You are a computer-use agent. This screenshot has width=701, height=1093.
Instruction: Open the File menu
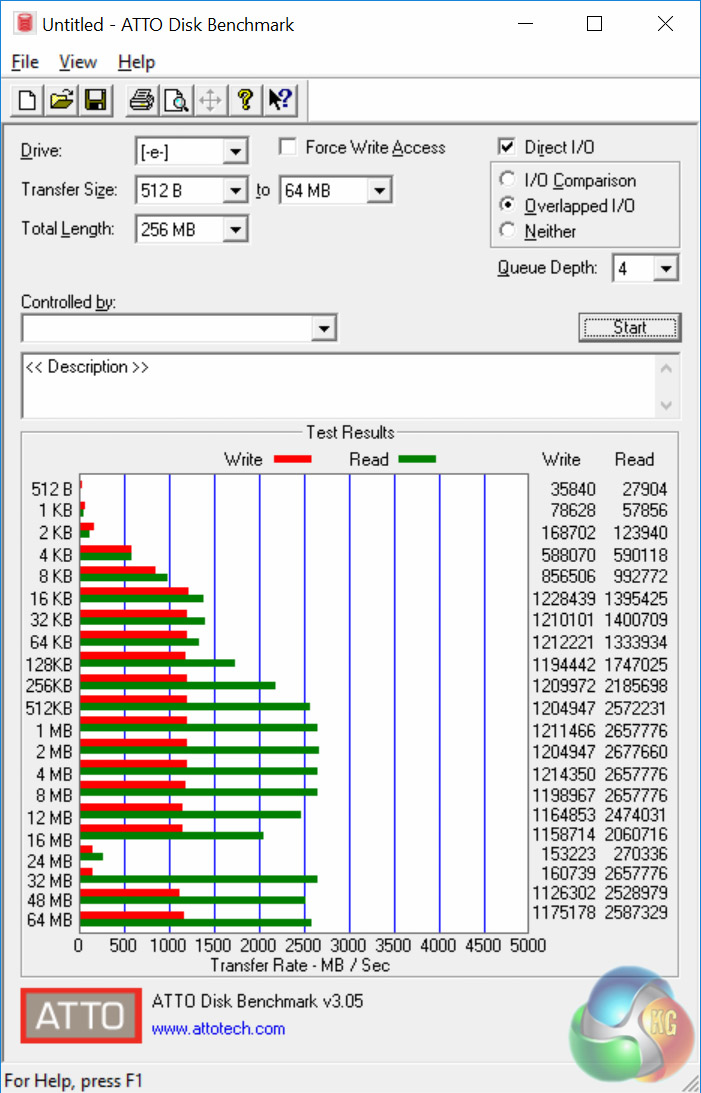[25, 62]
